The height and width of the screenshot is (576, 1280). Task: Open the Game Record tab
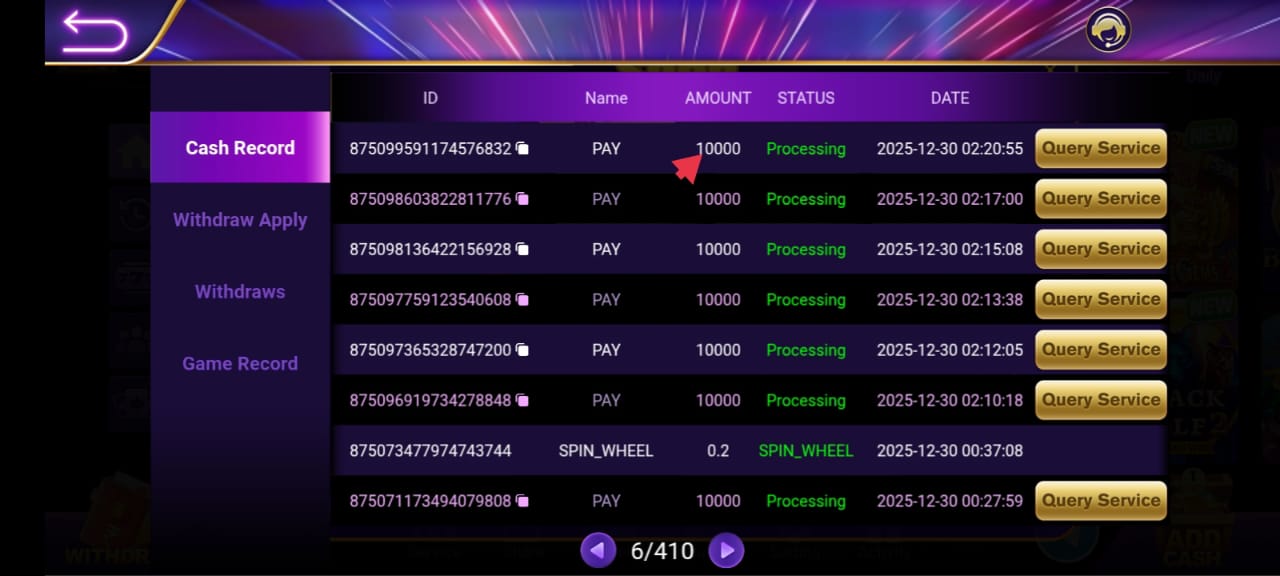click(240, 364)
